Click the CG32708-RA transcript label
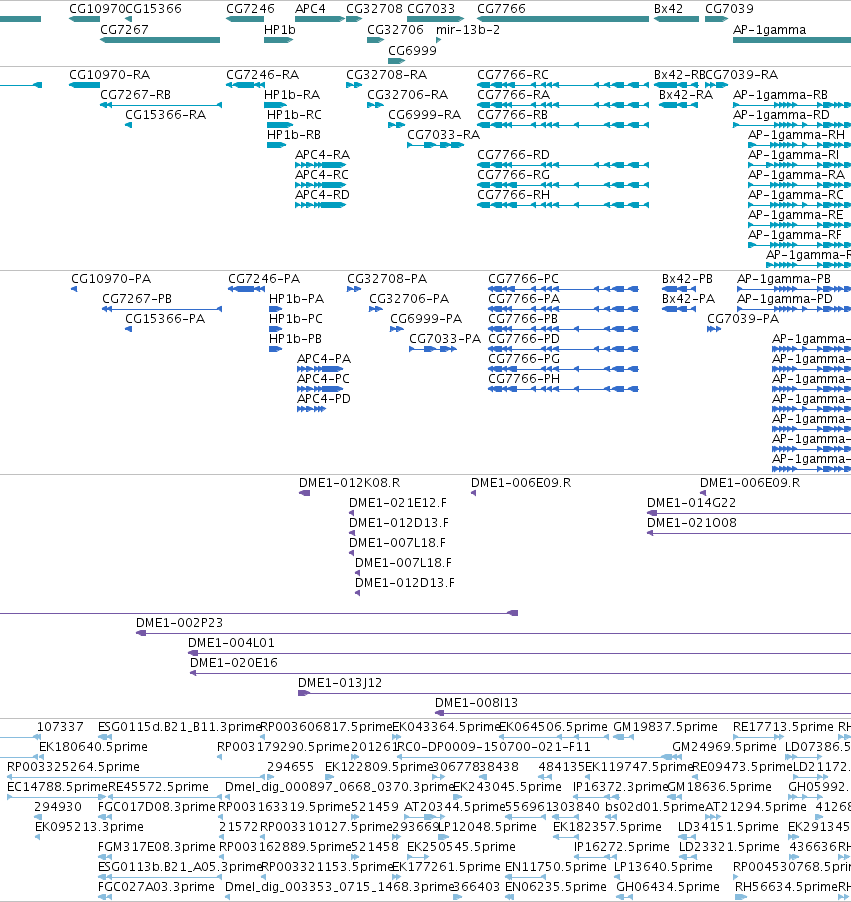 coord(386,75)
